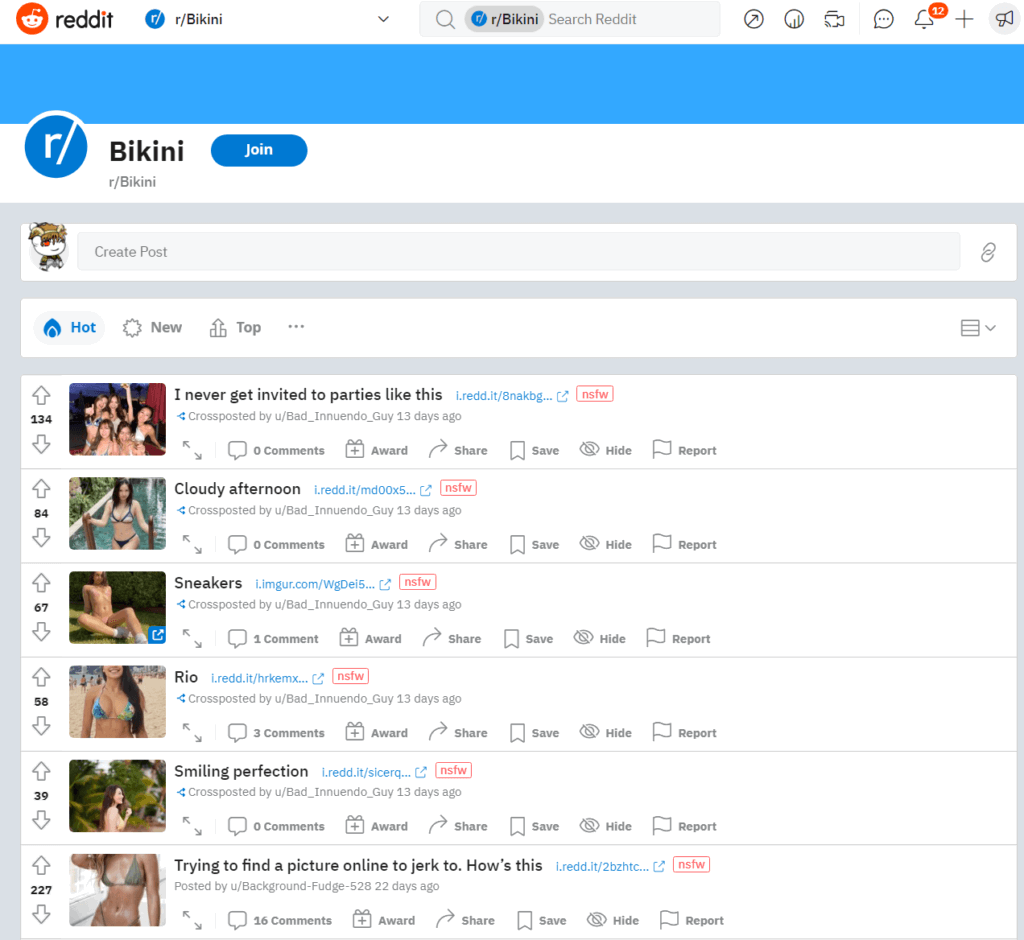Viewport: 1024px width, 940px height.
Task: Award the 'Sneakers' post
Action: (370, 638)
